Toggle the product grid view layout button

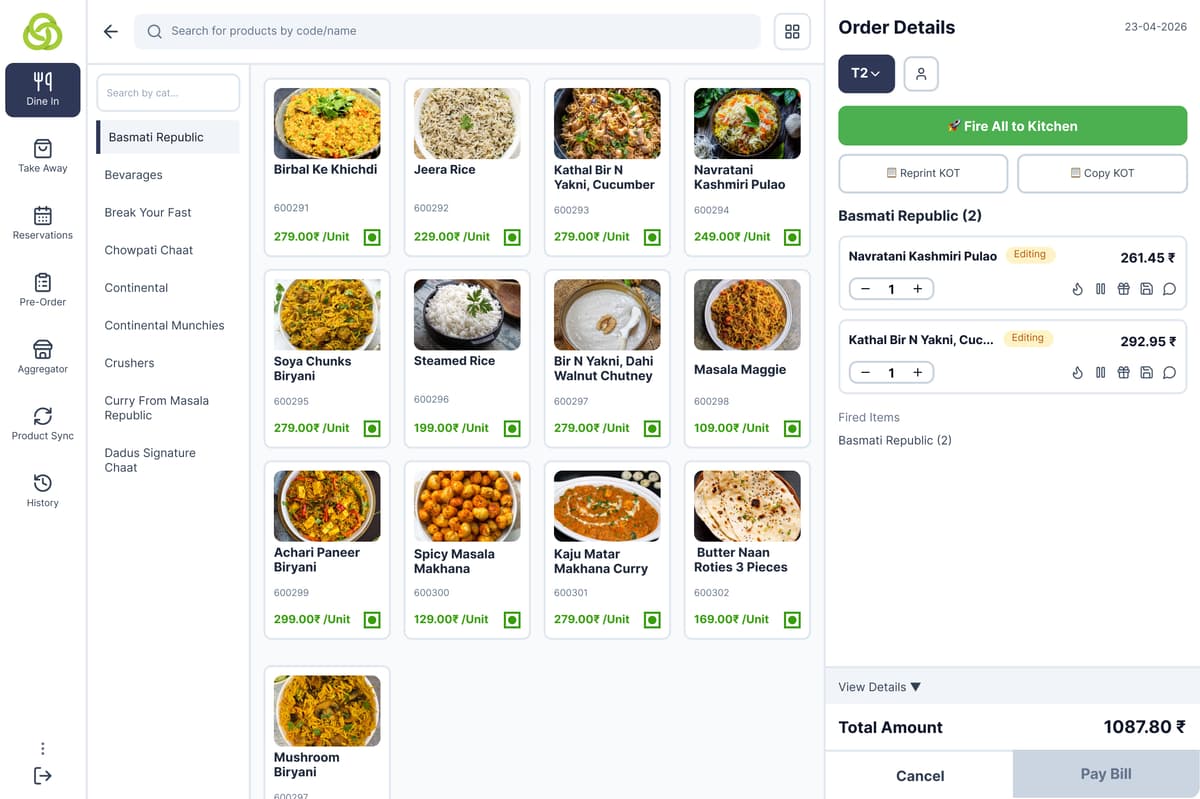click(x=792, y=31)
